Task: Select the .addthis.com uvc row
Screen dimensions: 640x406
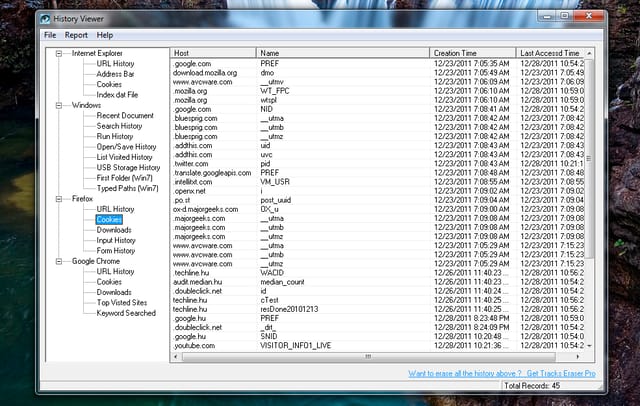Action: [378, 155]
